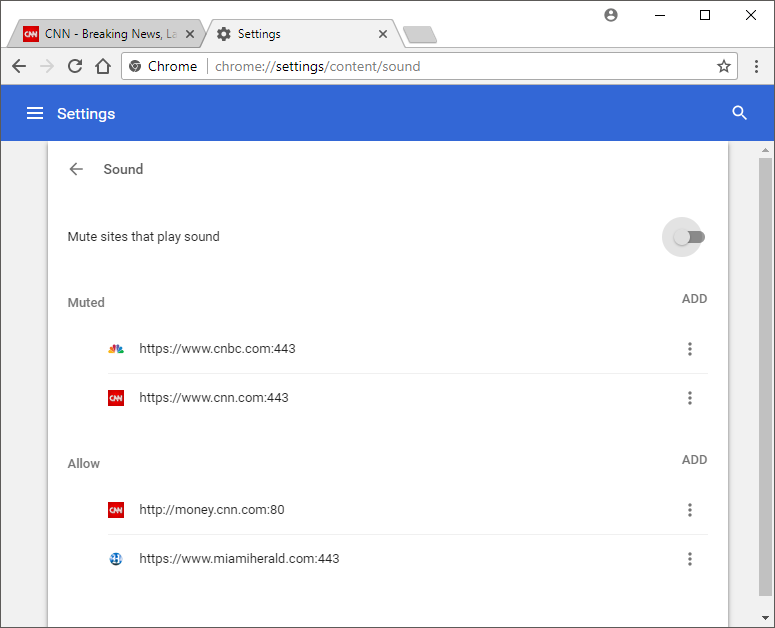This screenshot has height=628, width=775.
Task: Add a site to the Allow list
Action: 694,460
